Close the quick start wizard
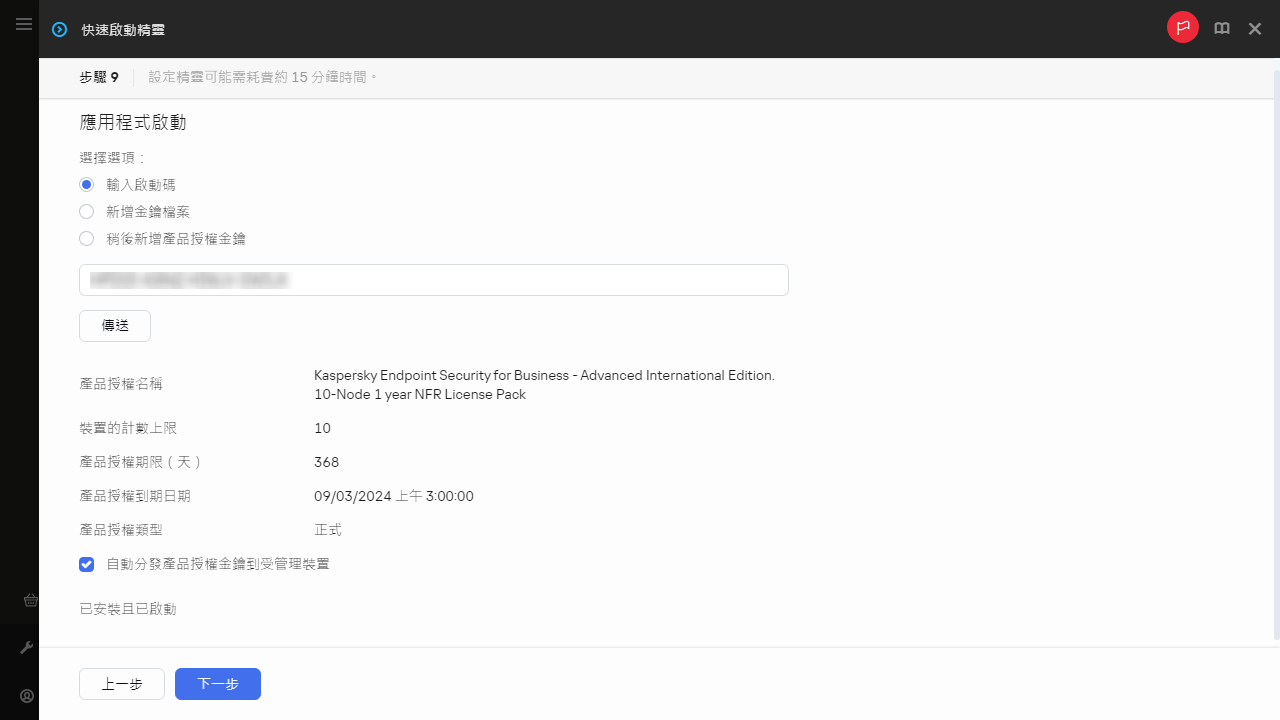The image size is (1280, 720). pos(1255,29)
